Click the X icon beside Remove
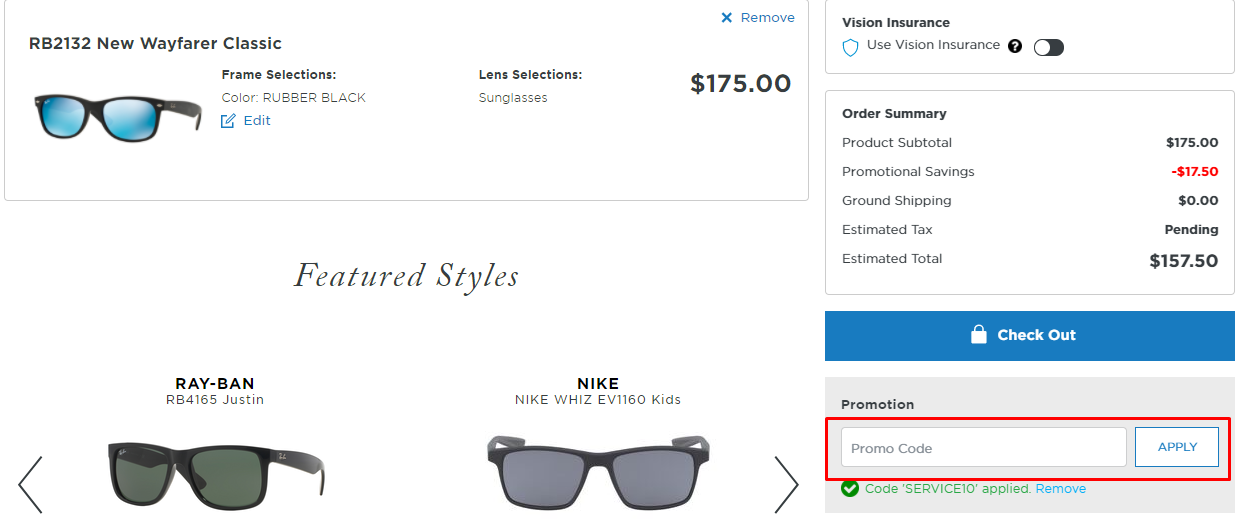 click(x=727, y=18)
